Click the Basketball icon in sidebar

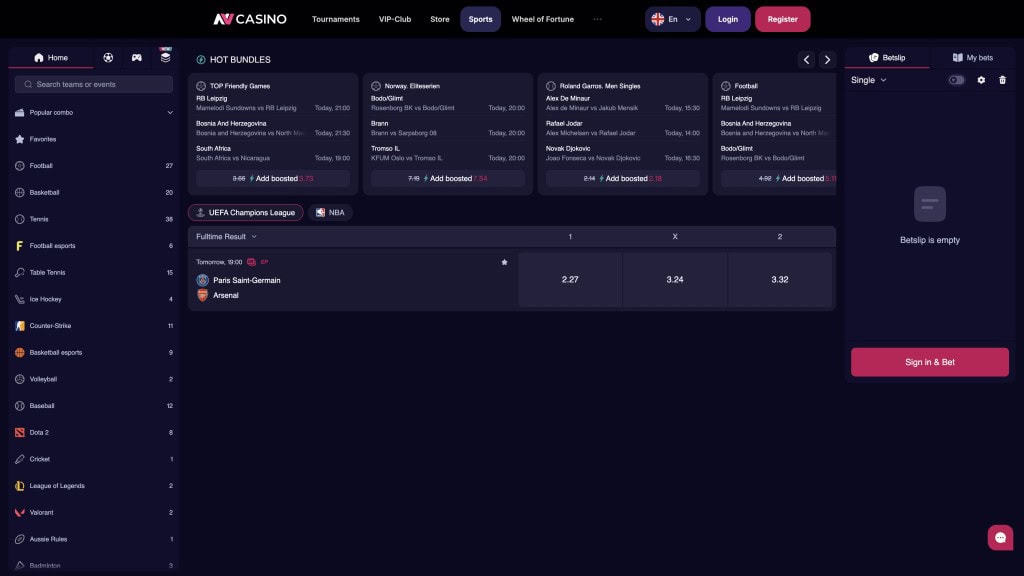[20, 193]
